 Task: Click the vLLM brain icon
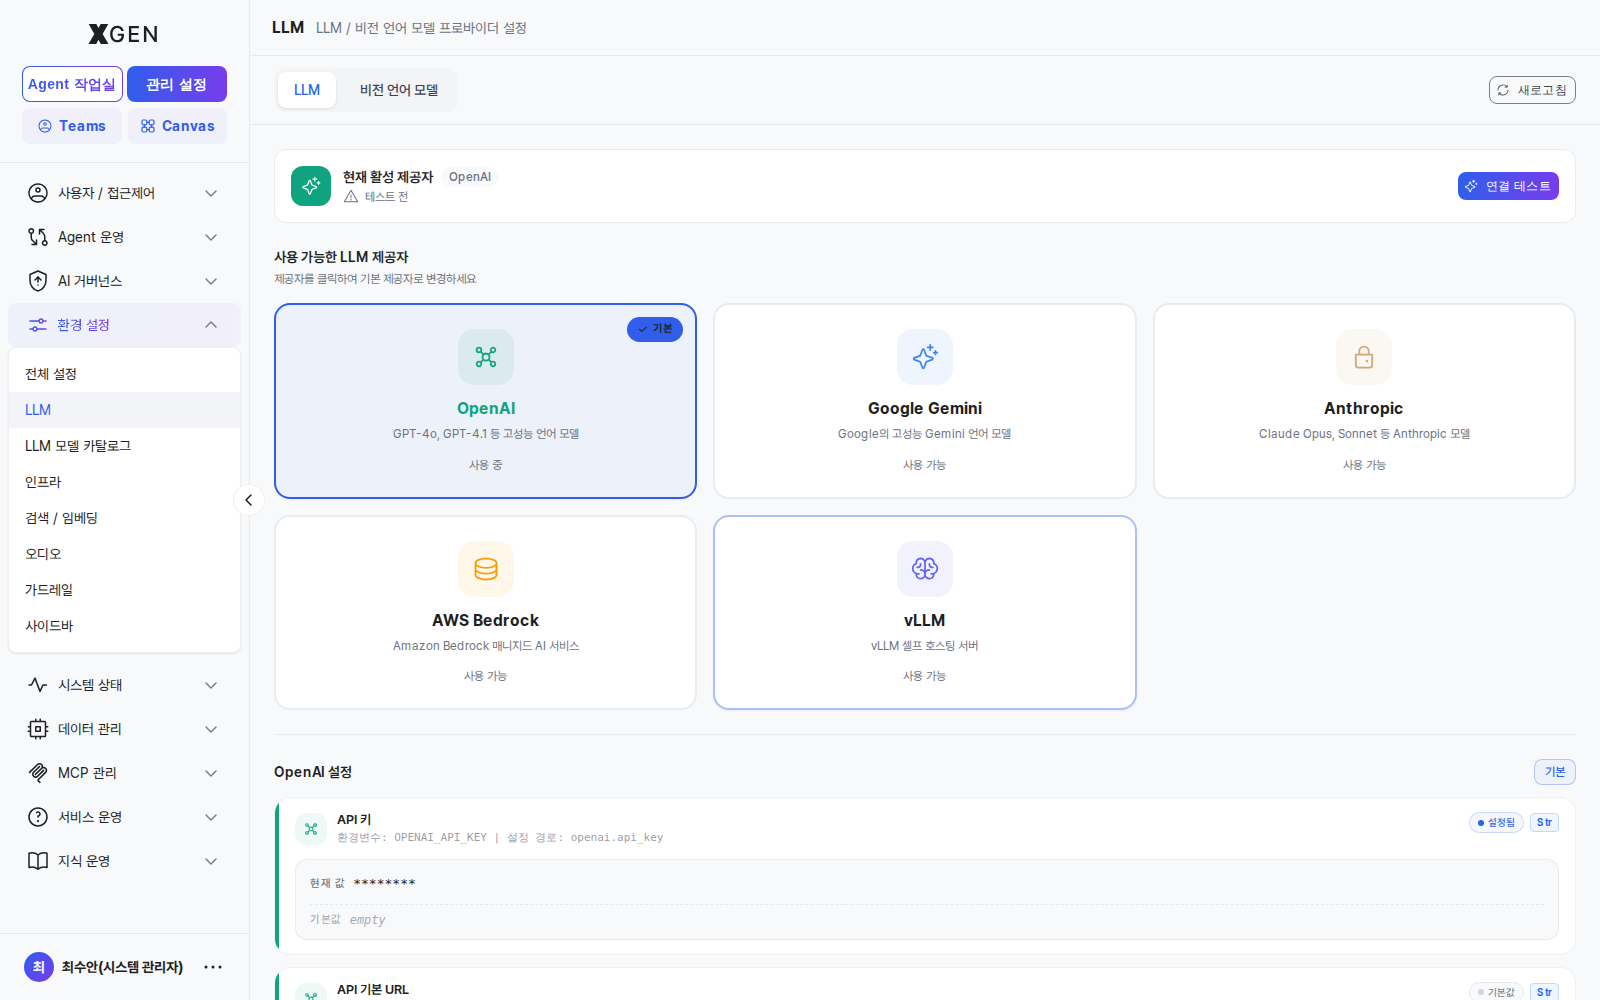[925, 569]
